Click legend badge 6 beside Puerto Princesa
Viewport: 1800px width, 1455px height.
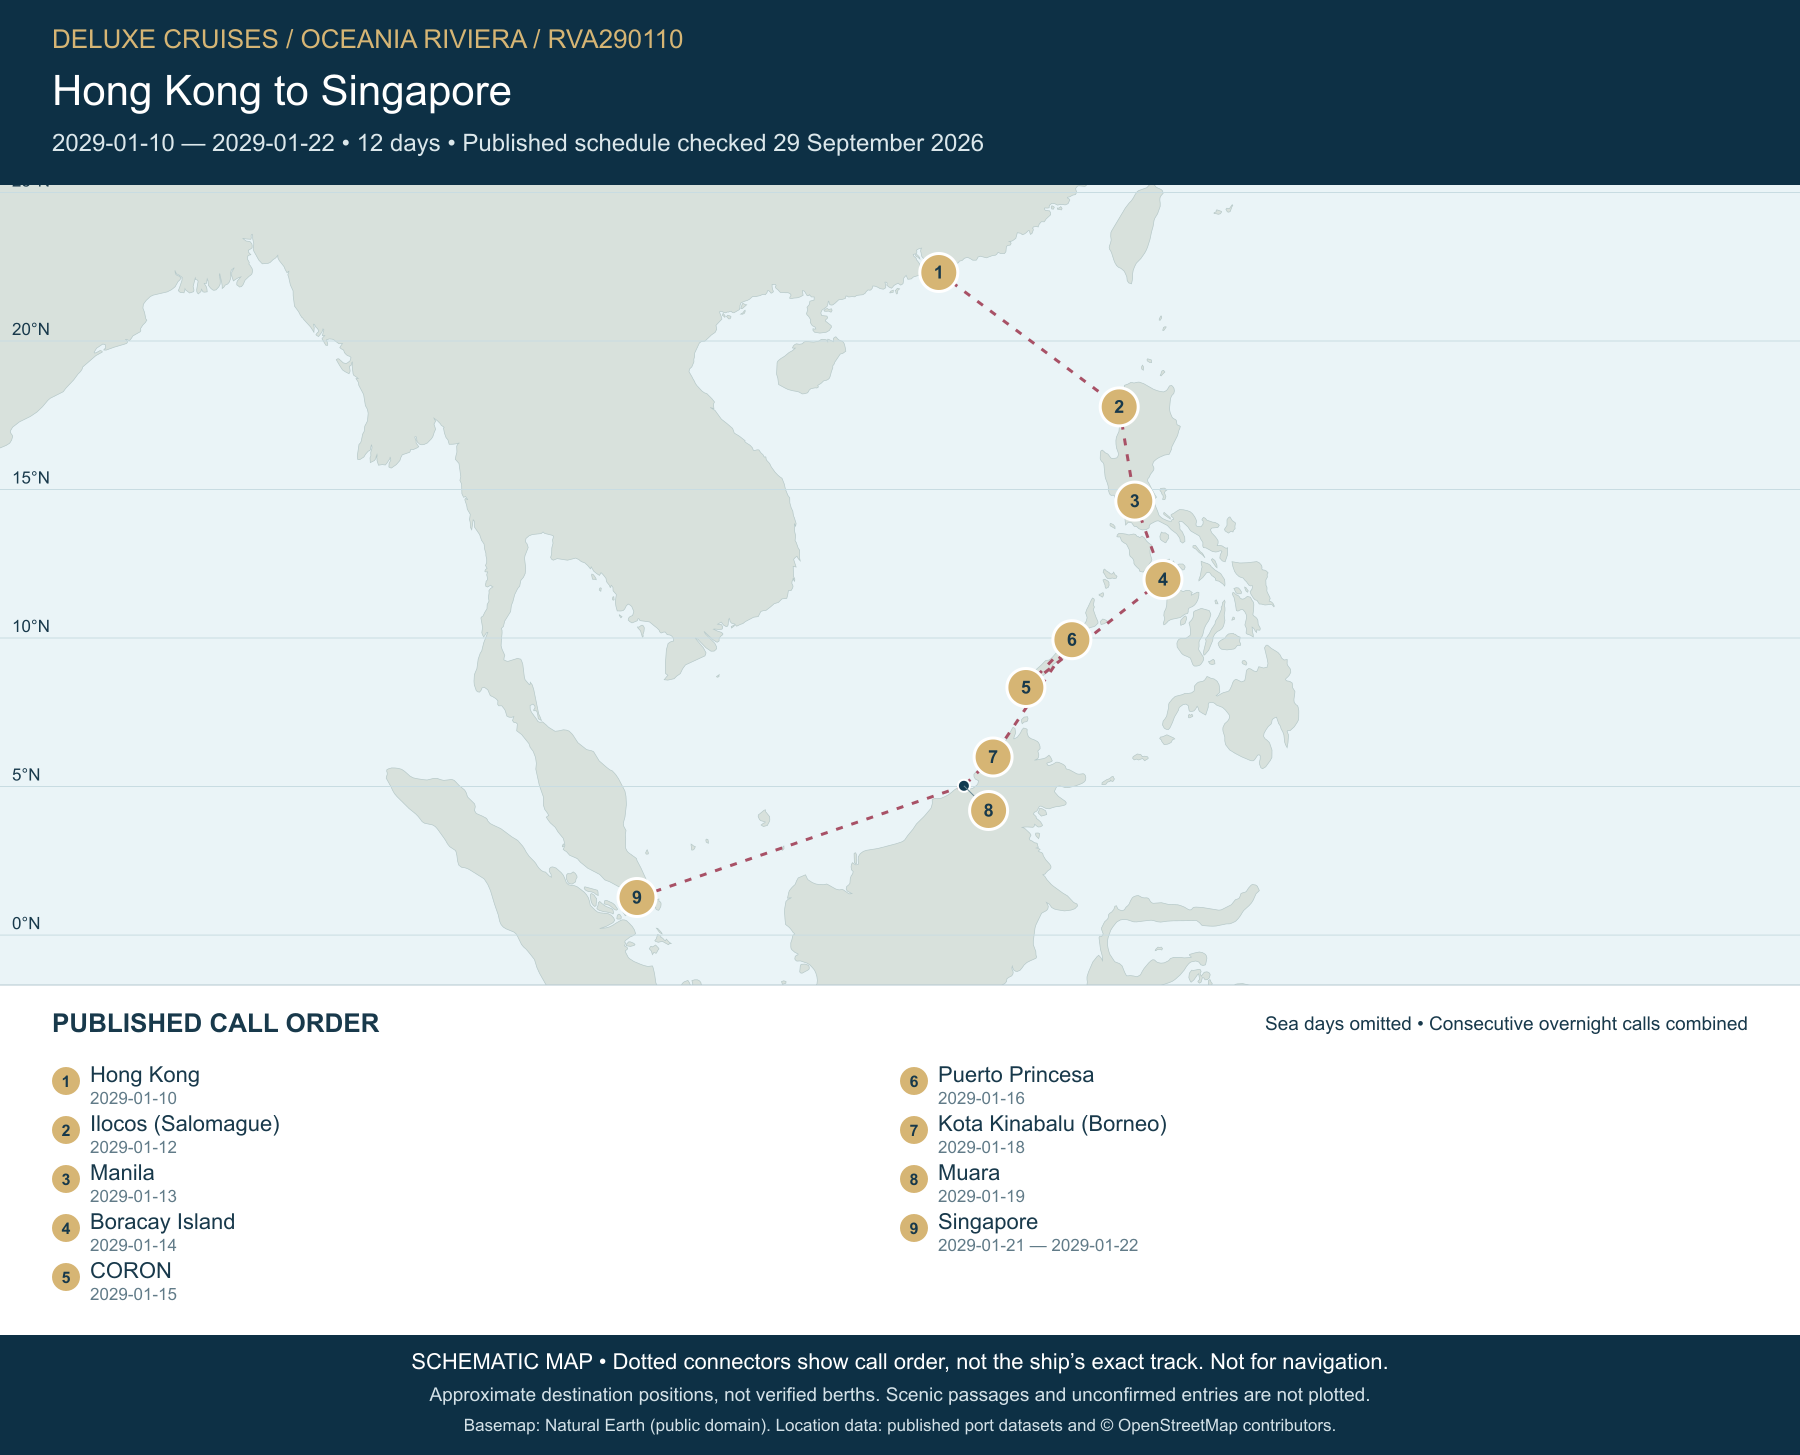click(914, 1081)
